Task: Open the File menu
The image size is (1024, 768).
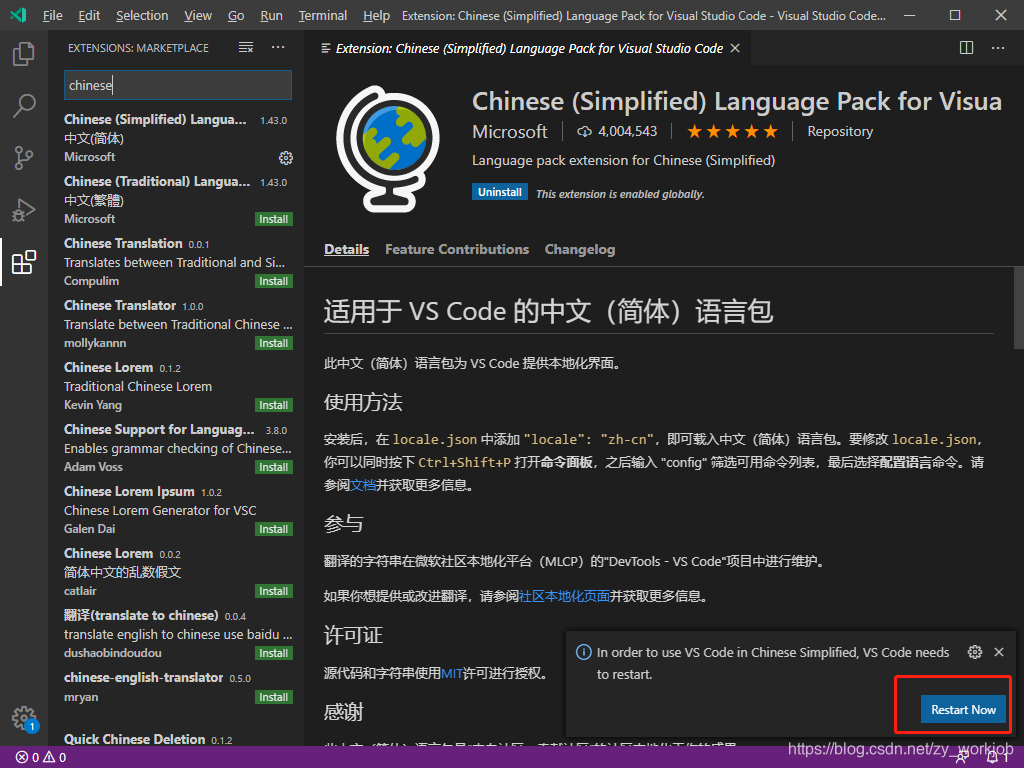Action: [52, 15]
